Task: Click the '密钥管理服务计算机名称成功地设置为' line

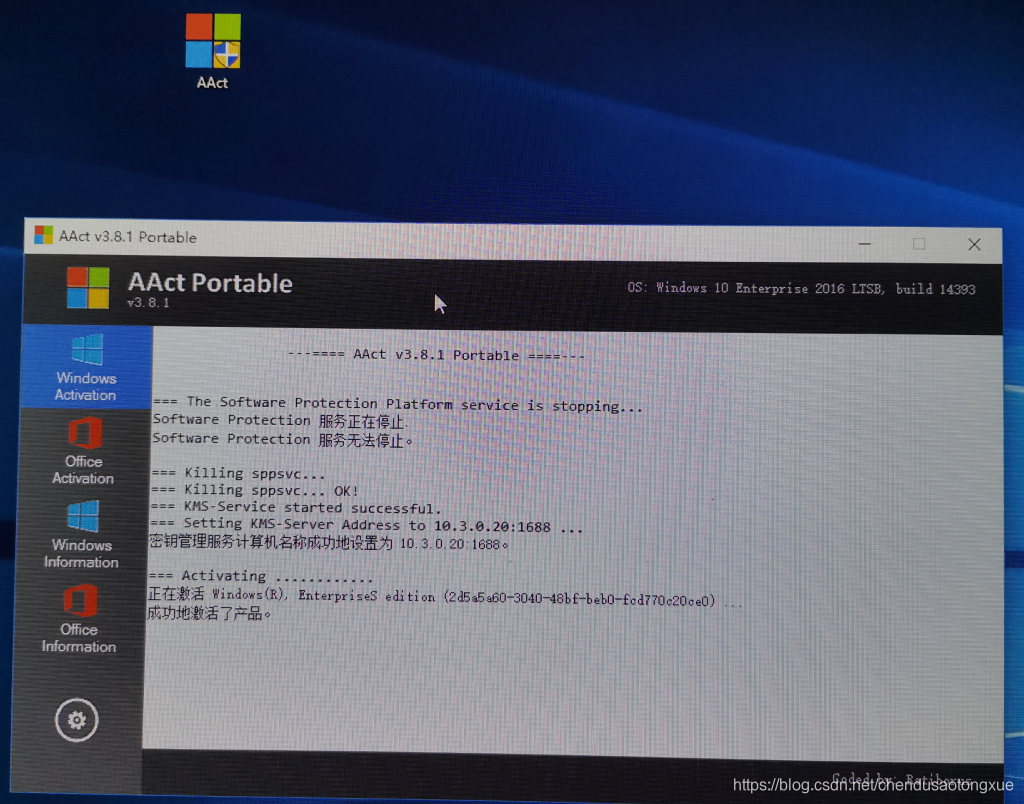Action: click(x=328, y=543)
